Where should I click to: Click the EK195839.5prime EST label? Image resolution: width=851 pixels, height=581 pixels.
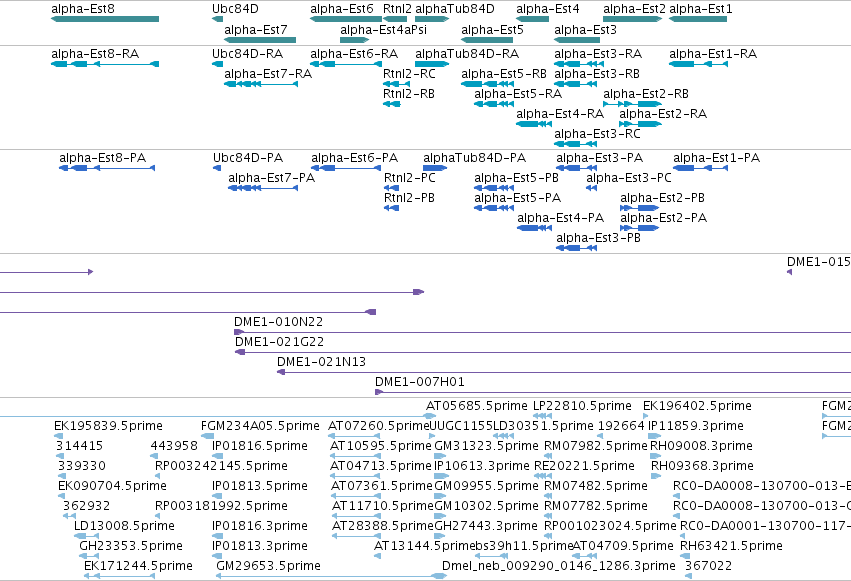coord(108,426)
